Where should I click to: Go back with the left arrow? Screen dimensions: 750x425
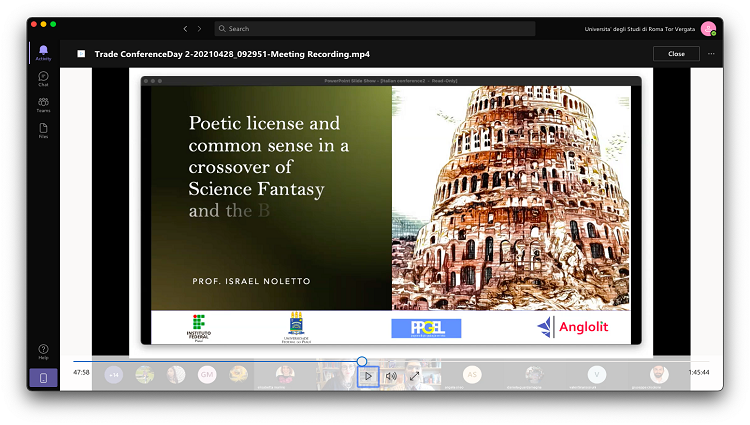click(185, 29)
